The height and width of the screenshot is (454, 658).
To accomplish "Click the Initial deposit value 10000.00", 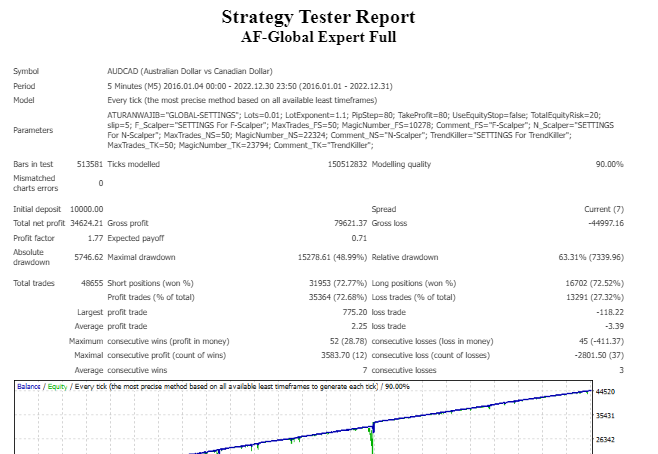I will [82, 208].
